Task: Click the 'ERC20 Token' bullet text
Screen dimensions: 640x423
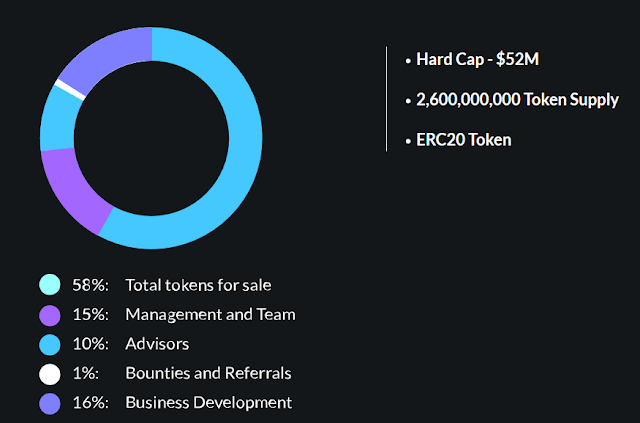Action: [x=464, y=140]
